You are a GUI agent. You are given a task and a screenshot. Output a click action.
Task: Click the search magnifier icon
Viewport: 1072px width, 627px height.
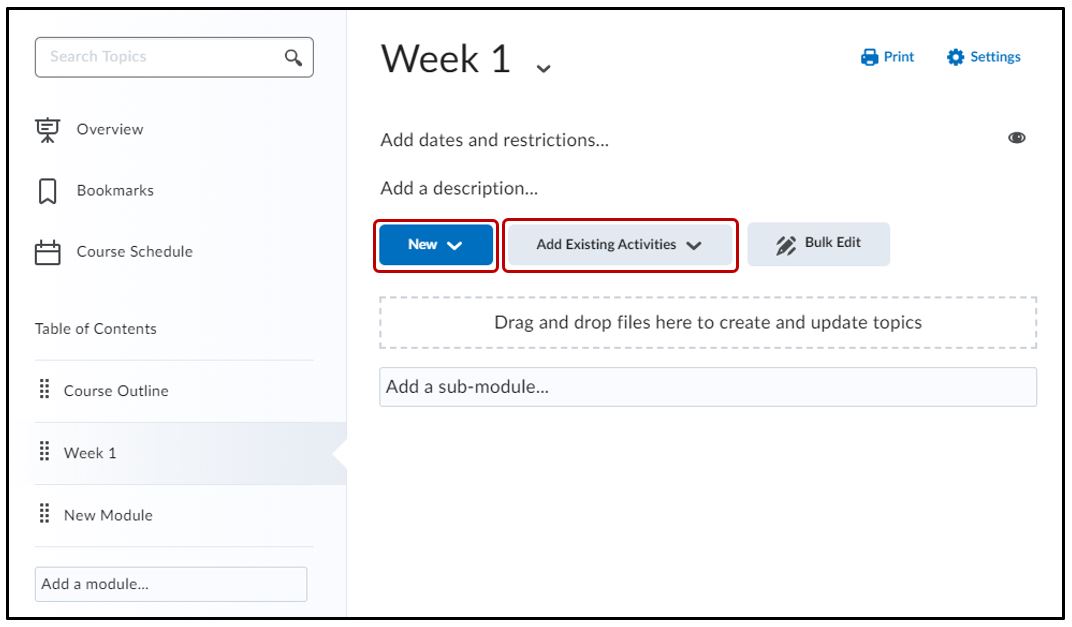point(294,57)
